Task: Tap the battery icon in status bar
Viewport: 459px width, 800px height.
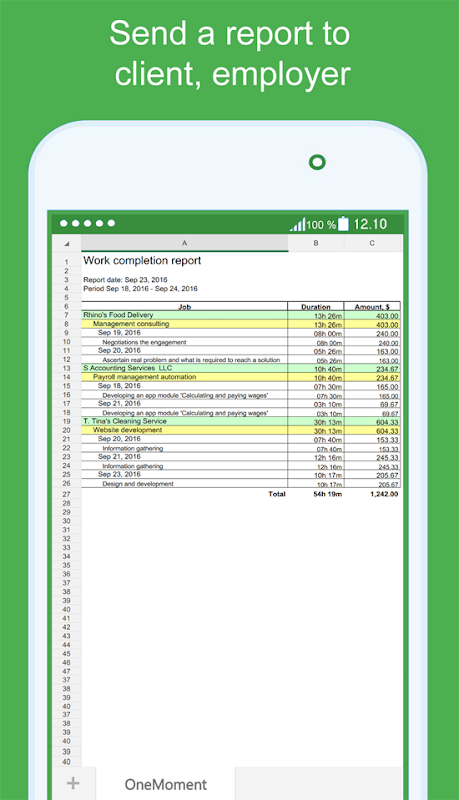Action: point(343,224)
